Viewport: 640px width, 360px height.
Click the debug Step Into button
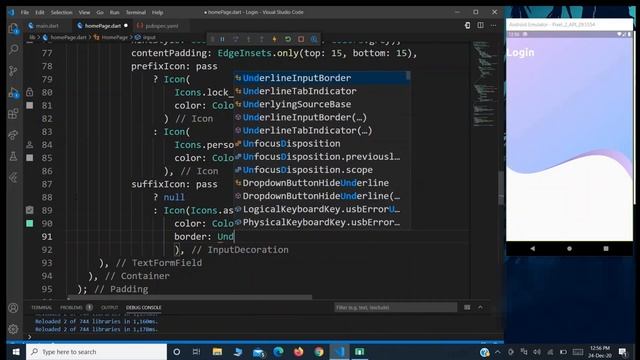point(249,39)
